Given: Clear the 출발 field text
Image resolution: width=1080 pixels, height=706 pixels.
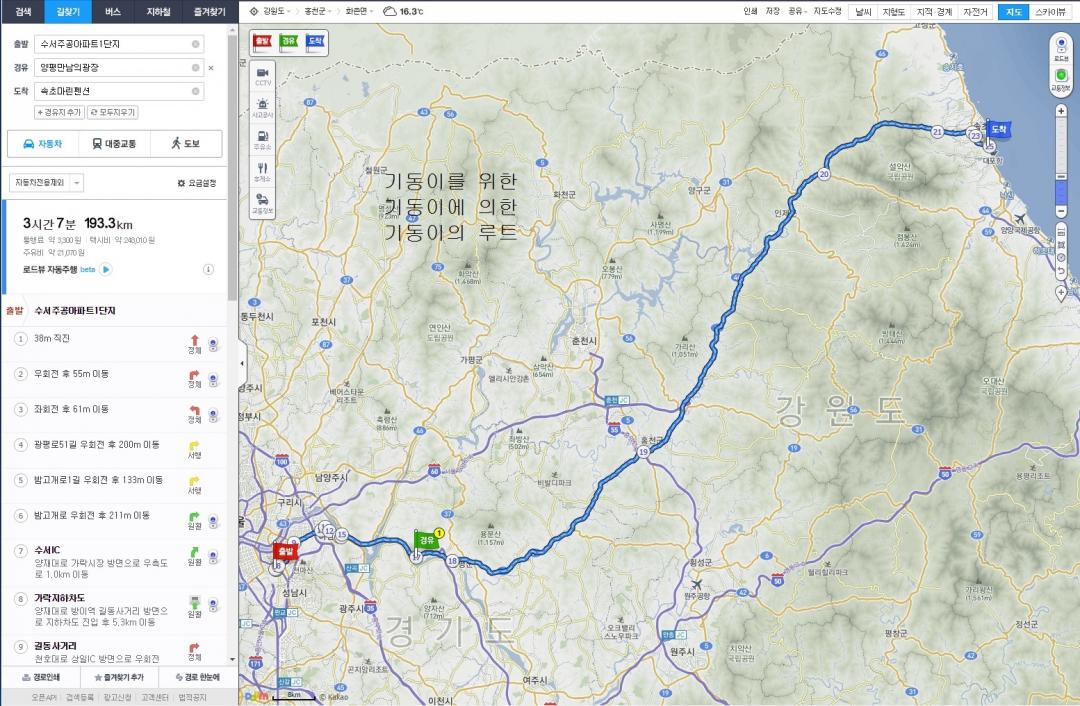Looking at the screenshot, I should pyautogui.click(x=195, y=45).
